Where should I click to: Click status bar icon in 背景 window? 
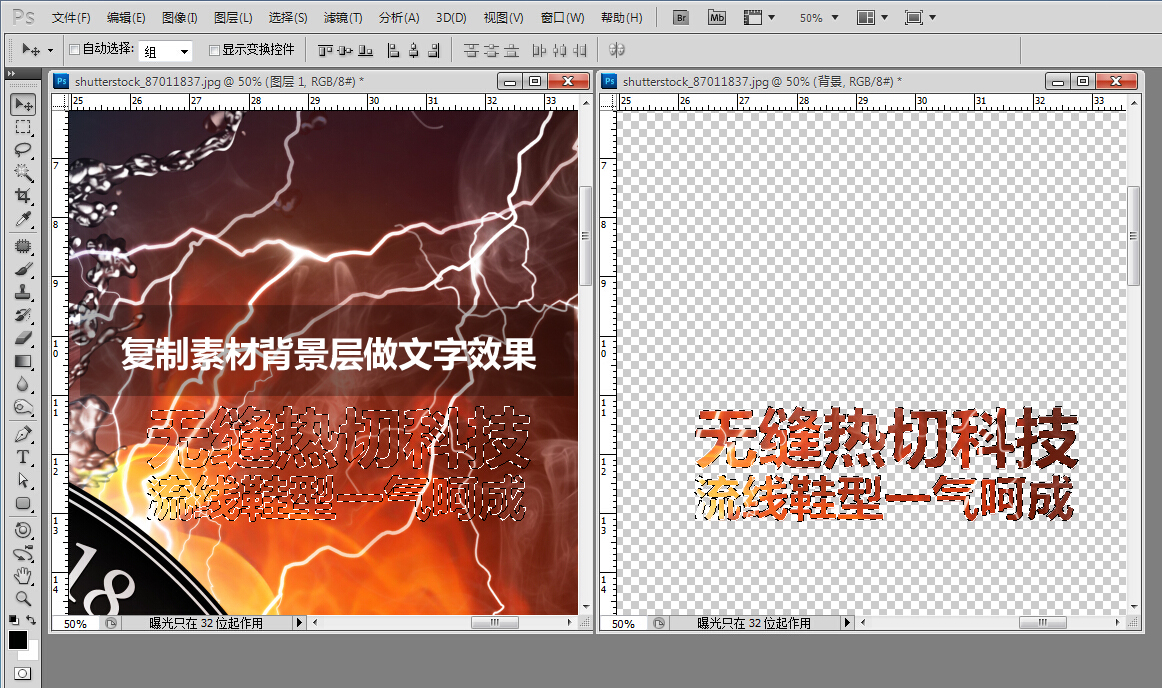coord(659,624)
